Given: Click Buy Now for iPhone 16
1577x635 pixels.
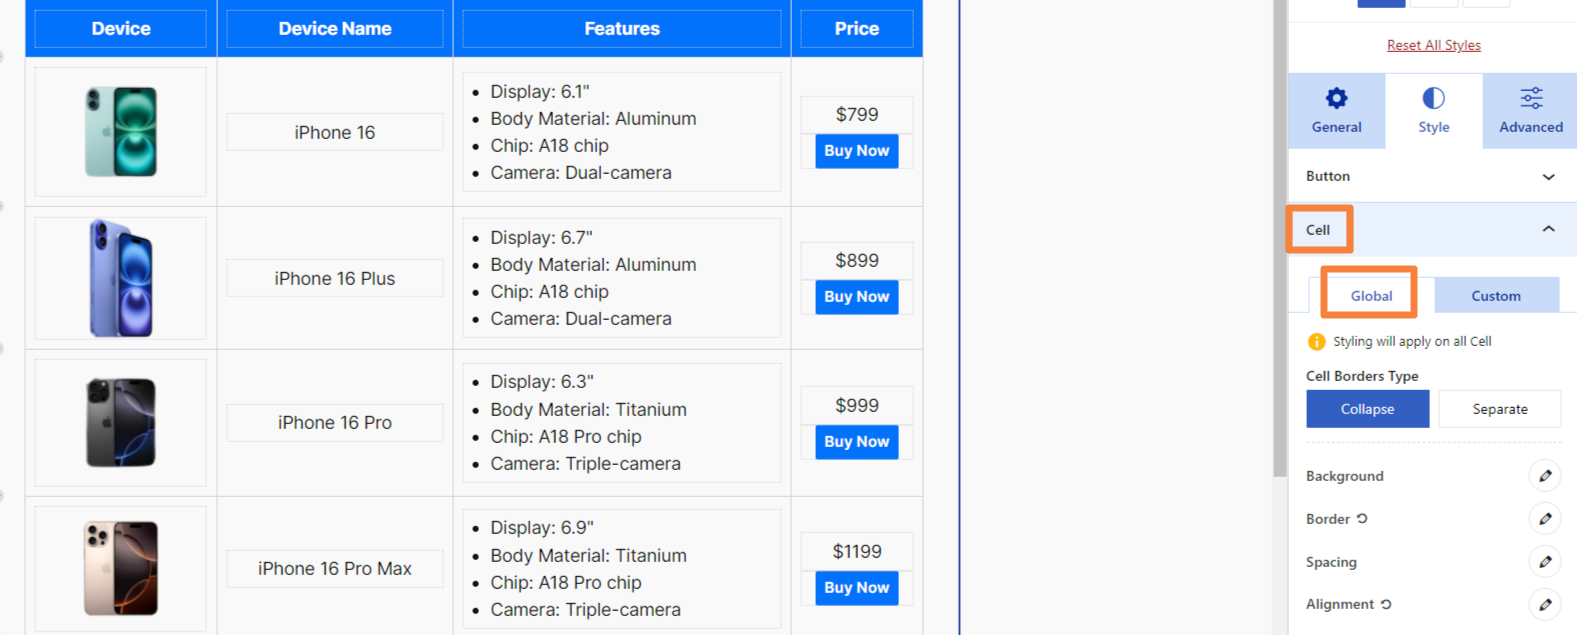Looking at the screenshot, I should tap(856, 151).
